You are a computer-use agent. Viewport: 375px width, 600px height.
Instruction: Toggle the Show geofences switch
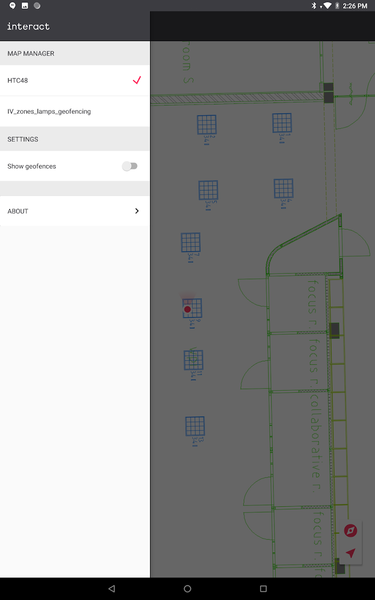click(130, 166)
